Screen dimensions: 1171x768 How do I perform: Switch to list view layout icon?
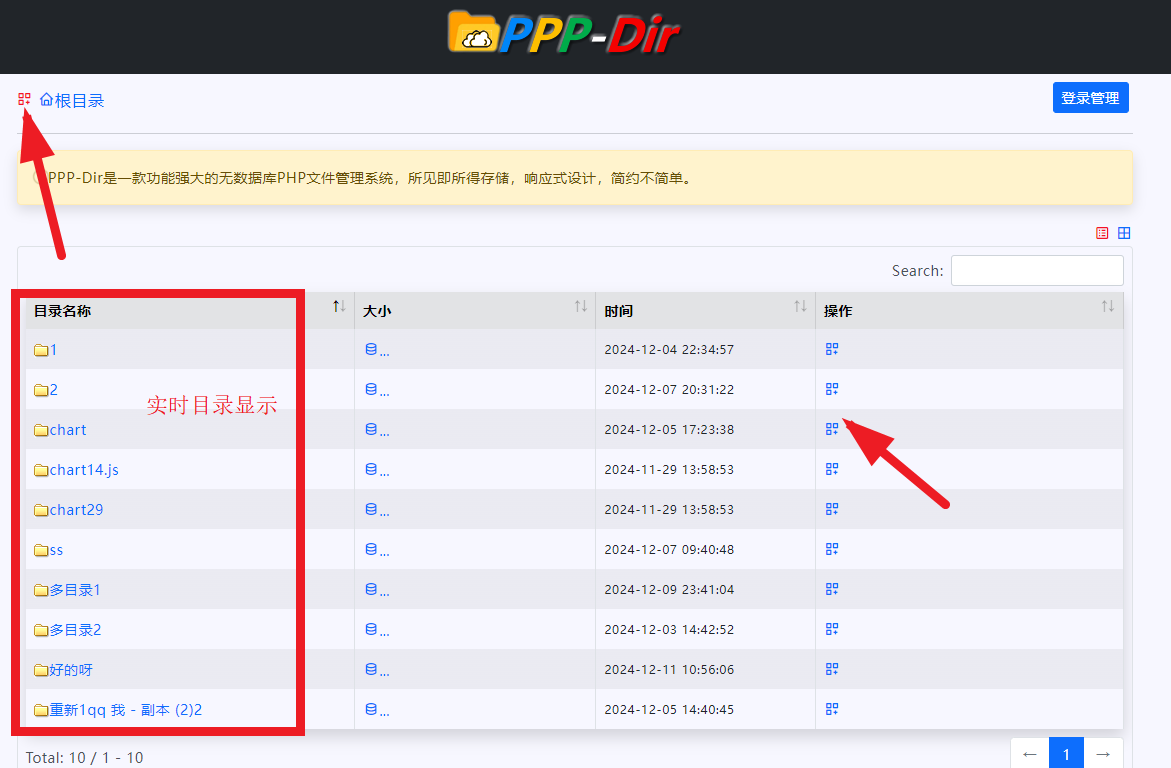point(1102,233)
